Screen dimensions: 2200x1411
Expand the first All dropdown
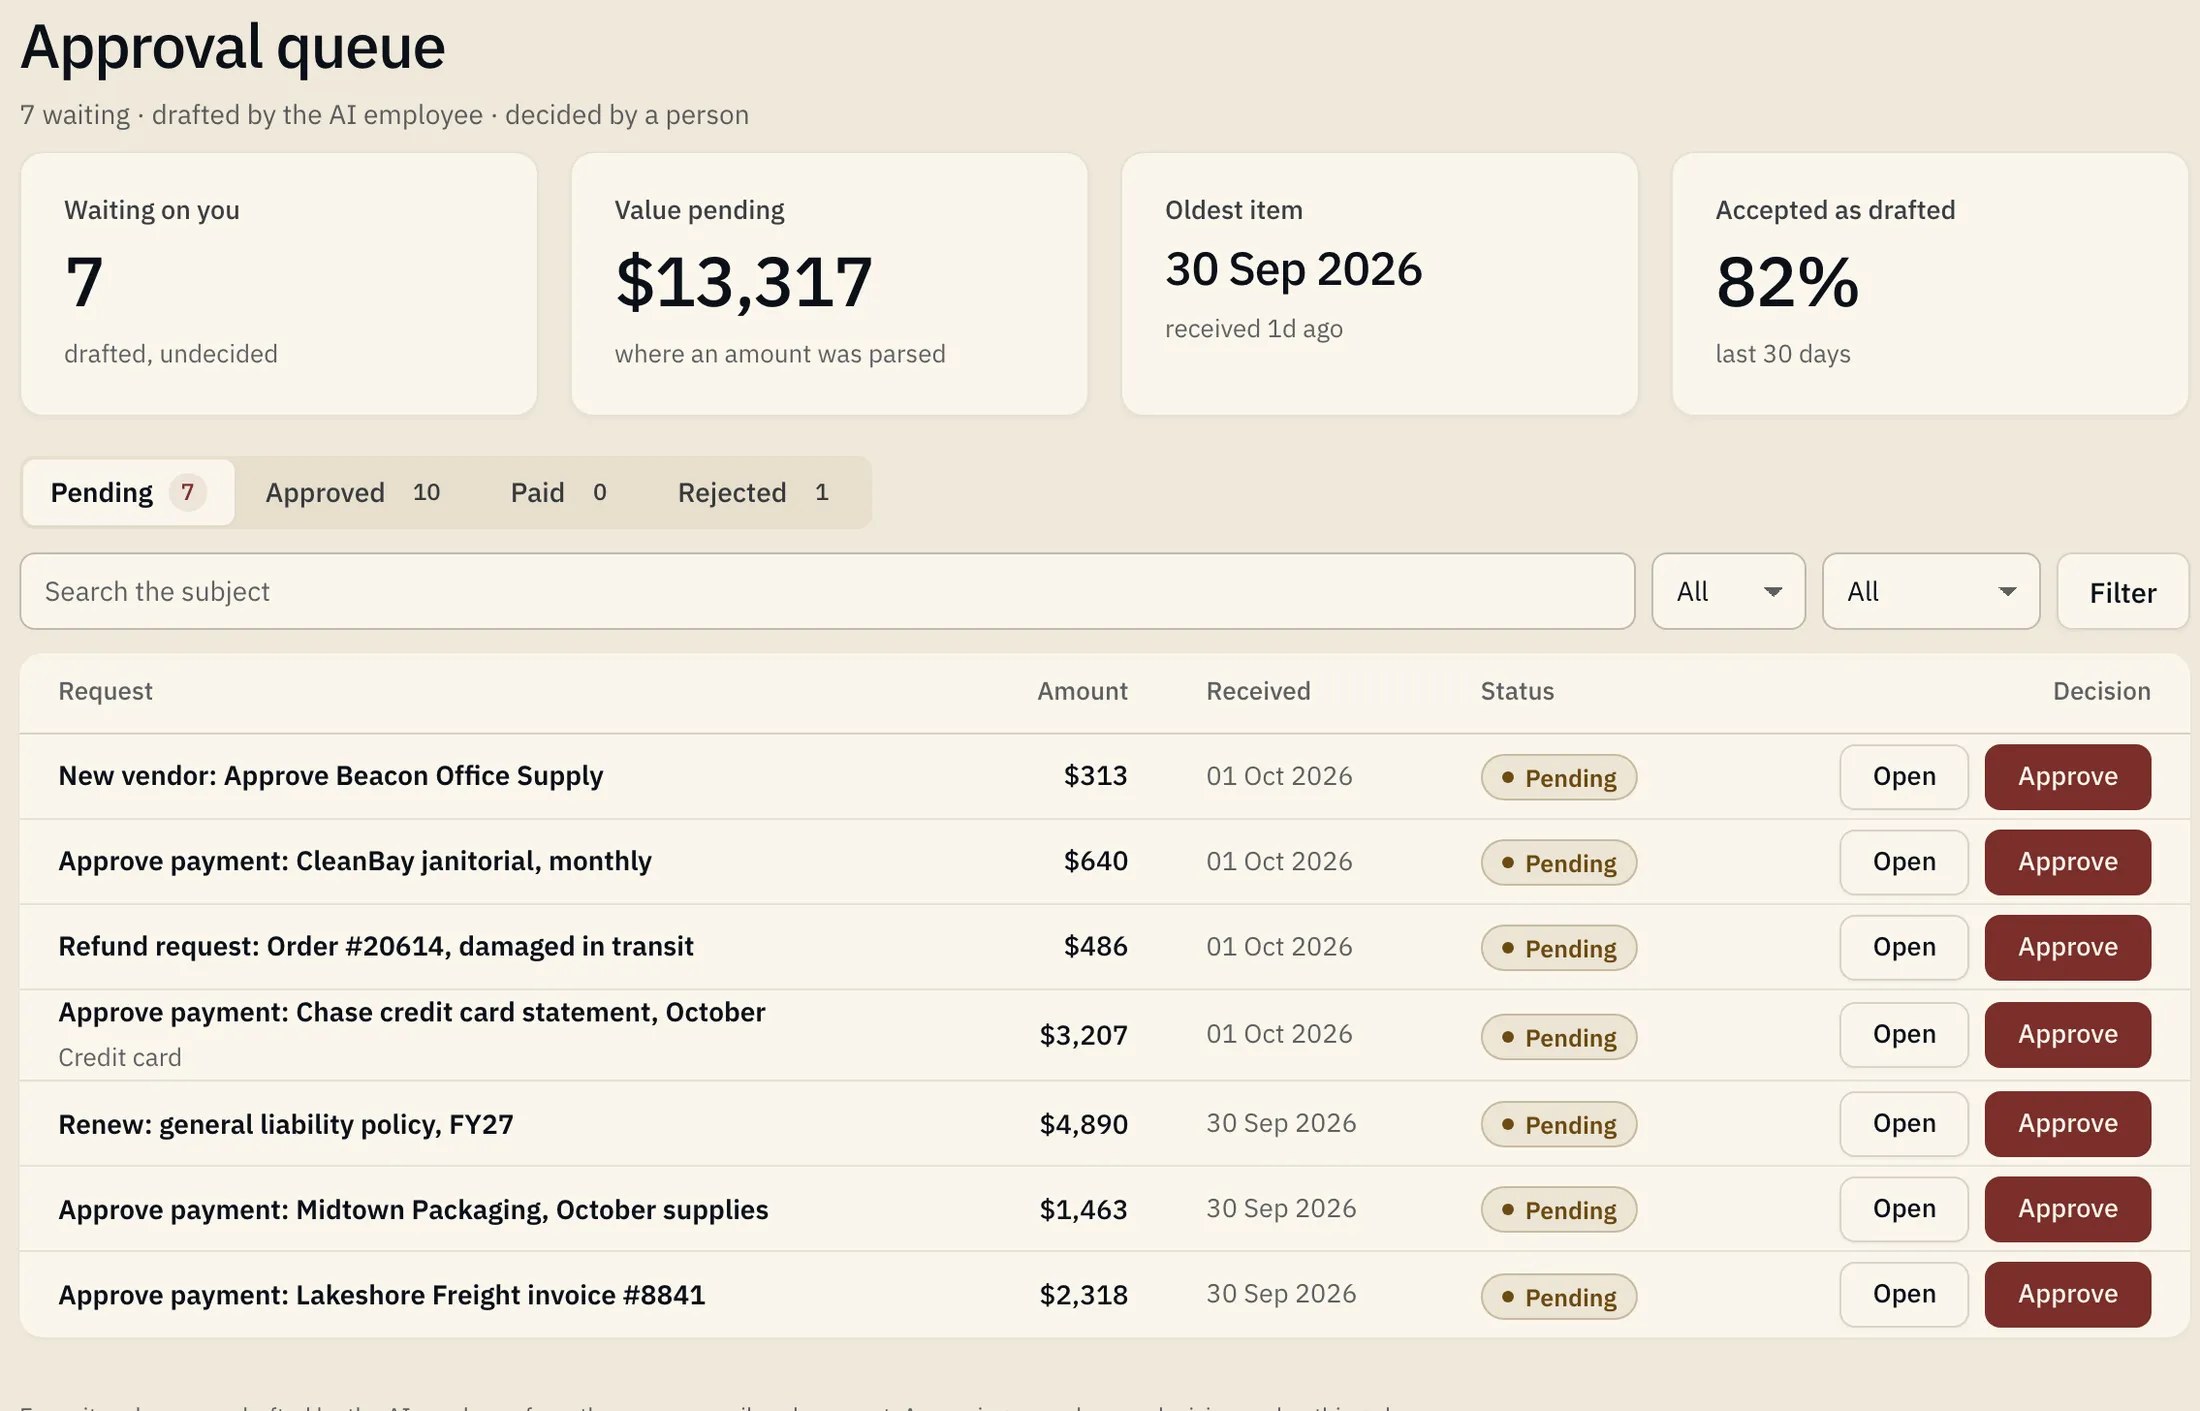click(1728, 591)
